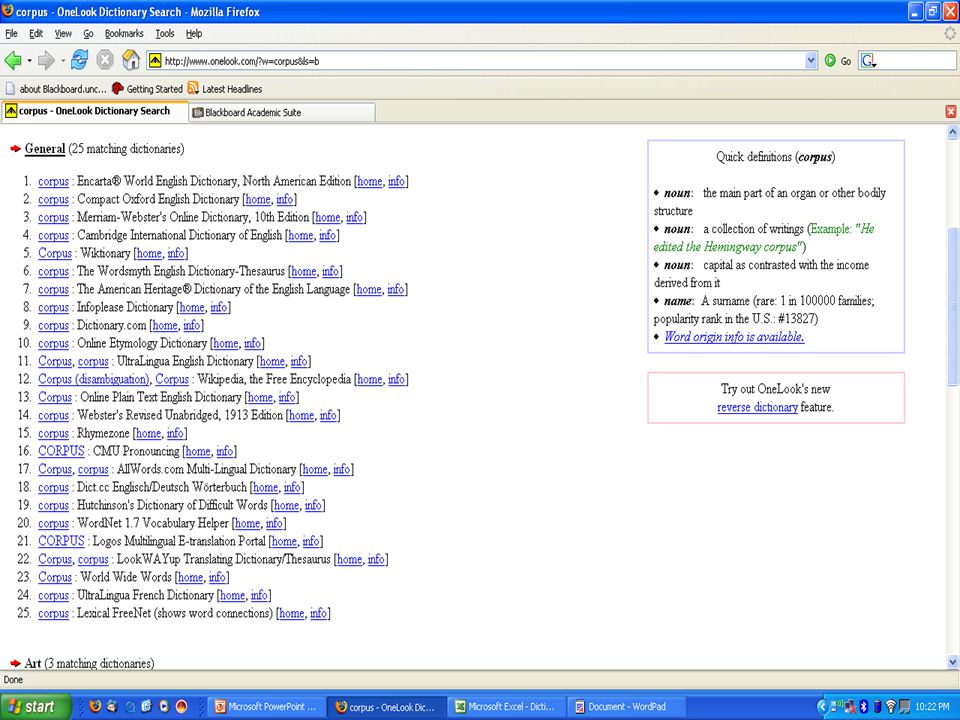This screenshot has height=720, width=960.
Task: Click Word origin info is available link
Action: pos(734,337)
